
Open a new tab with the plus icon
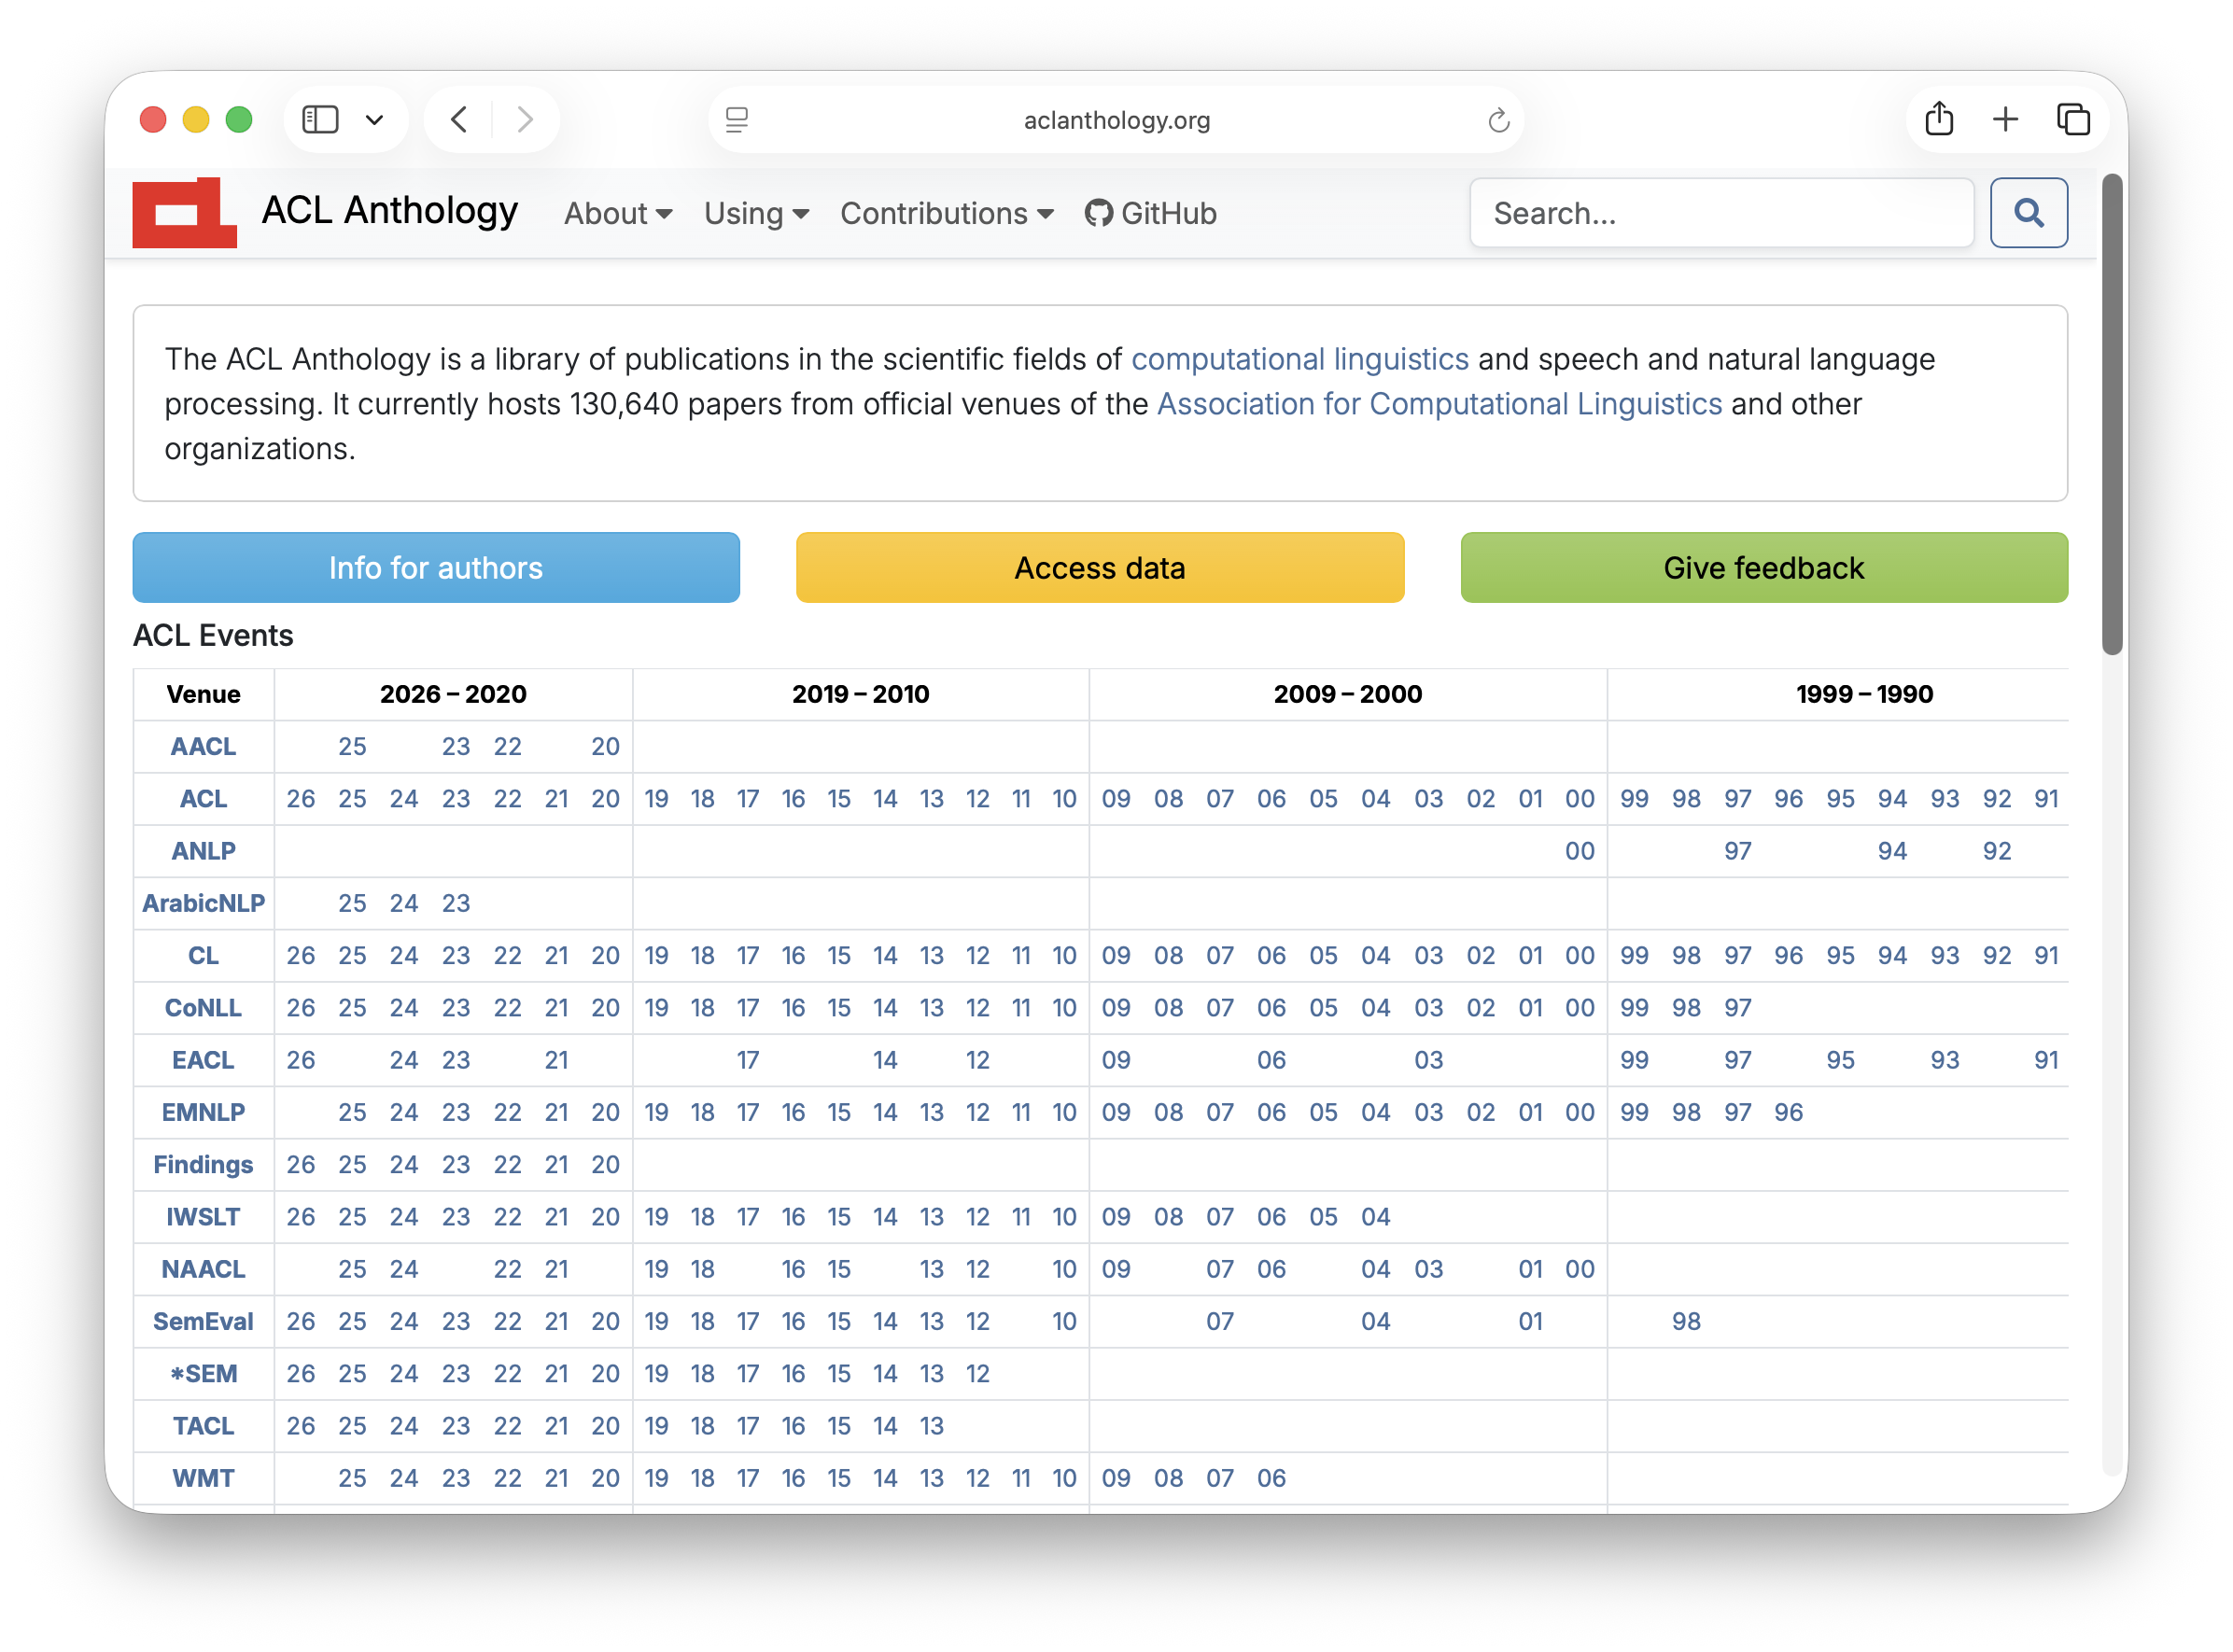pyautogui.click(x=2005, y=120)
